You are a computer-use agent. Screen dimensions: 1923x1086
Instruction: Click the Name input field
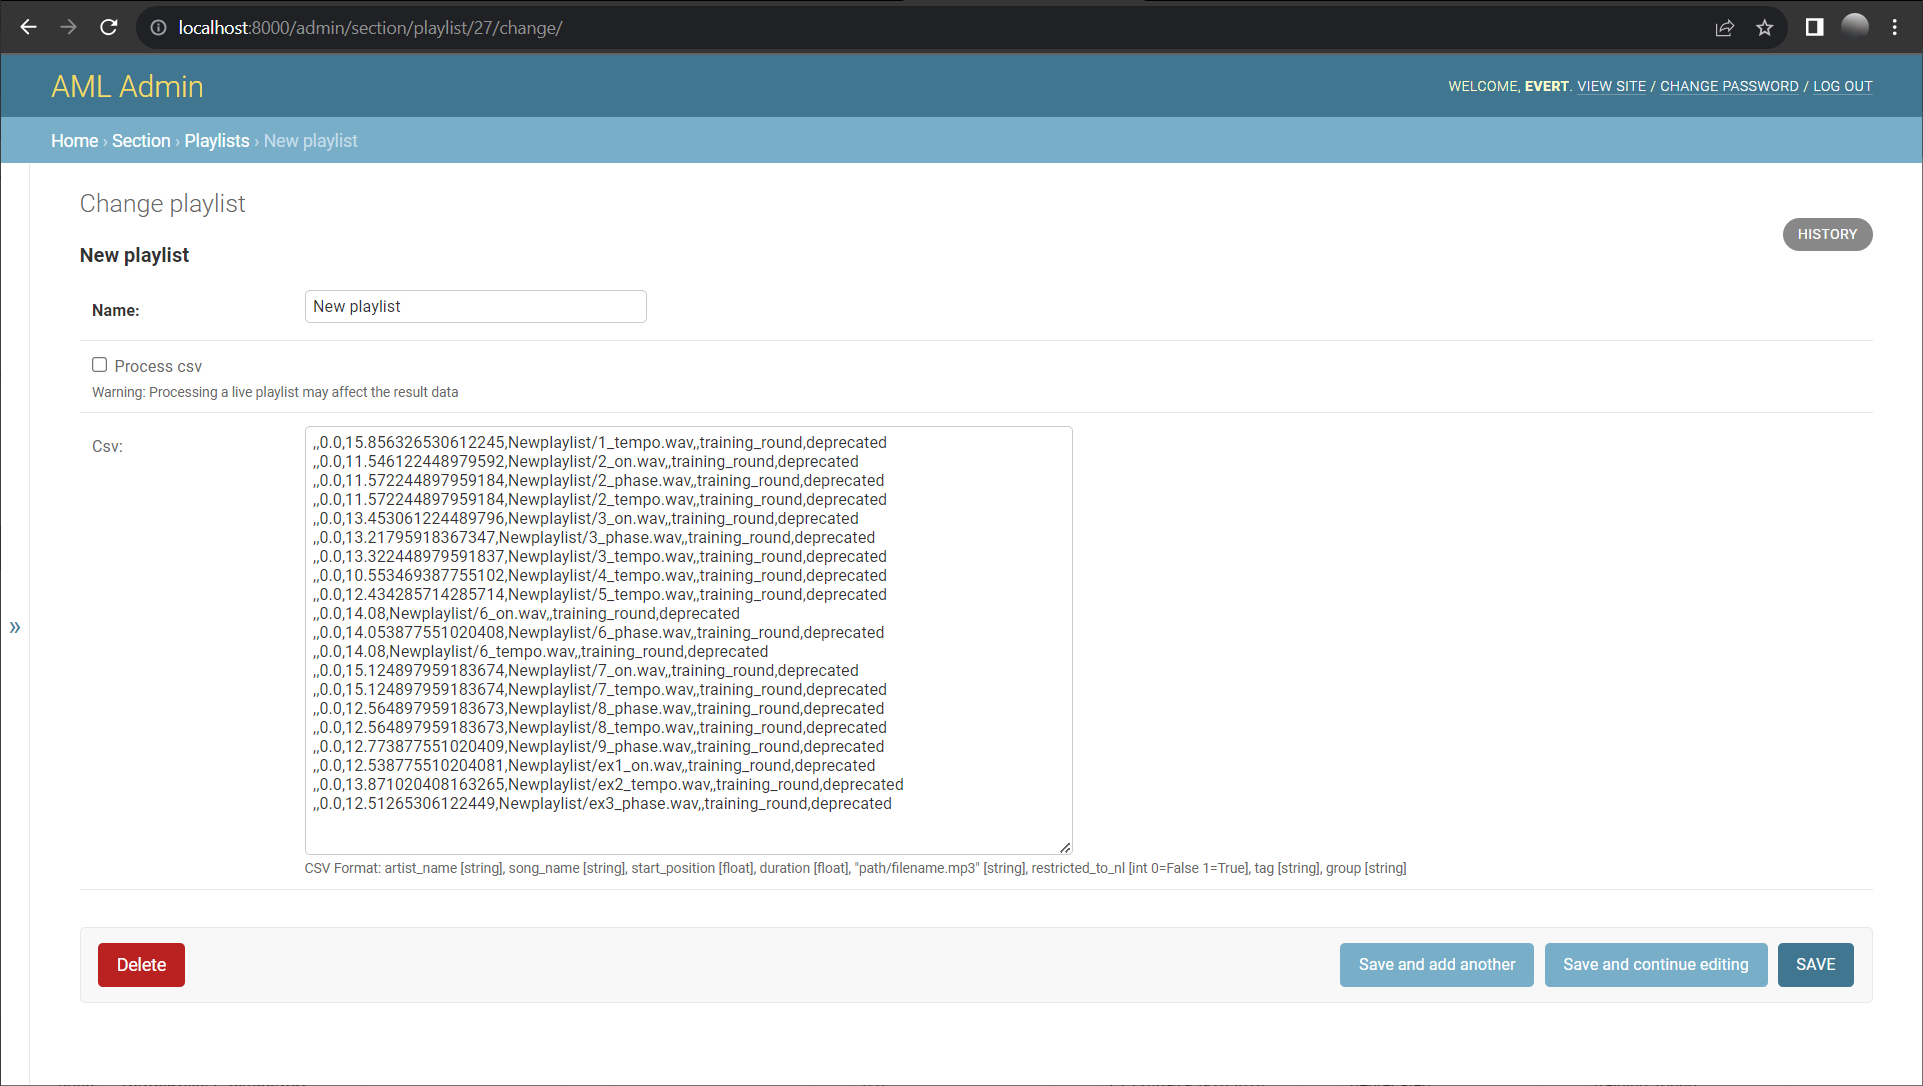pyautogui.click(x=475, y=307)
